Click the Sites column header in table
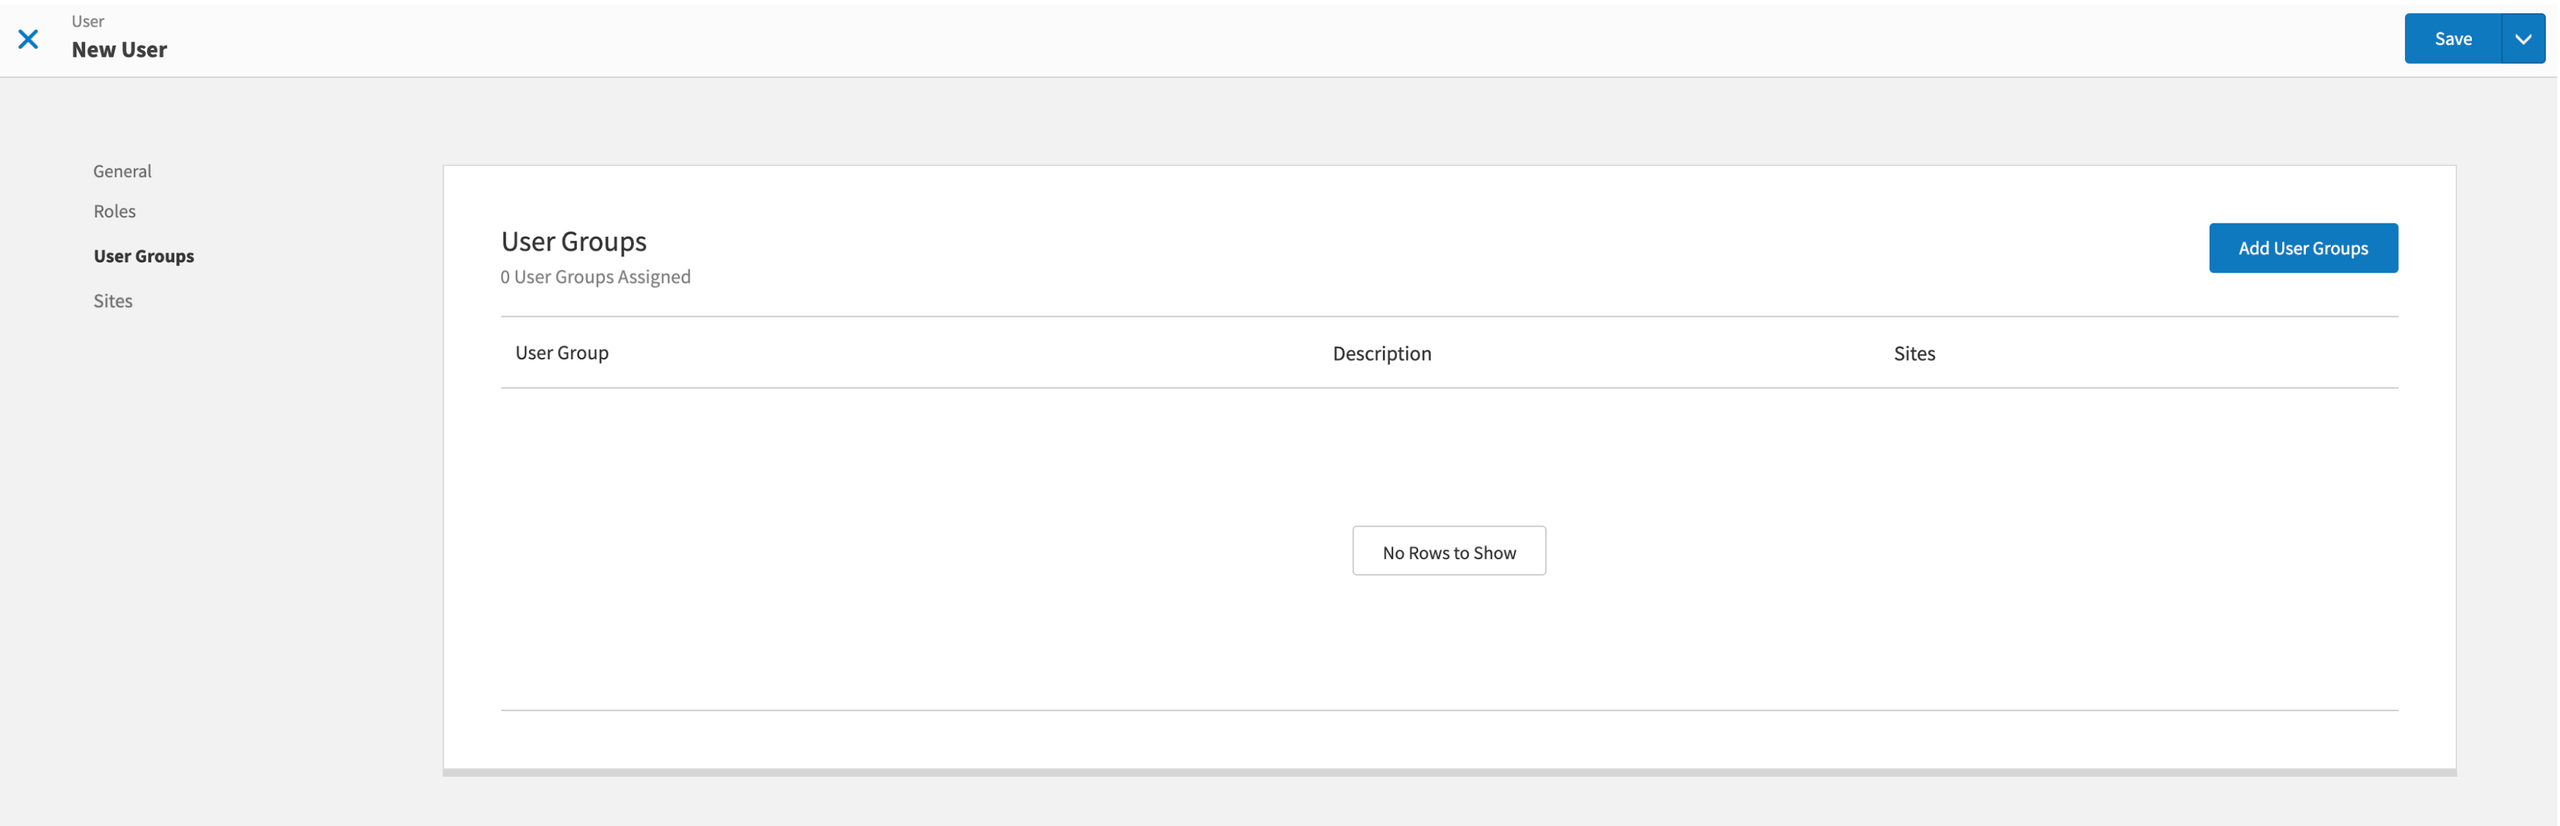 click(1913, 353)
